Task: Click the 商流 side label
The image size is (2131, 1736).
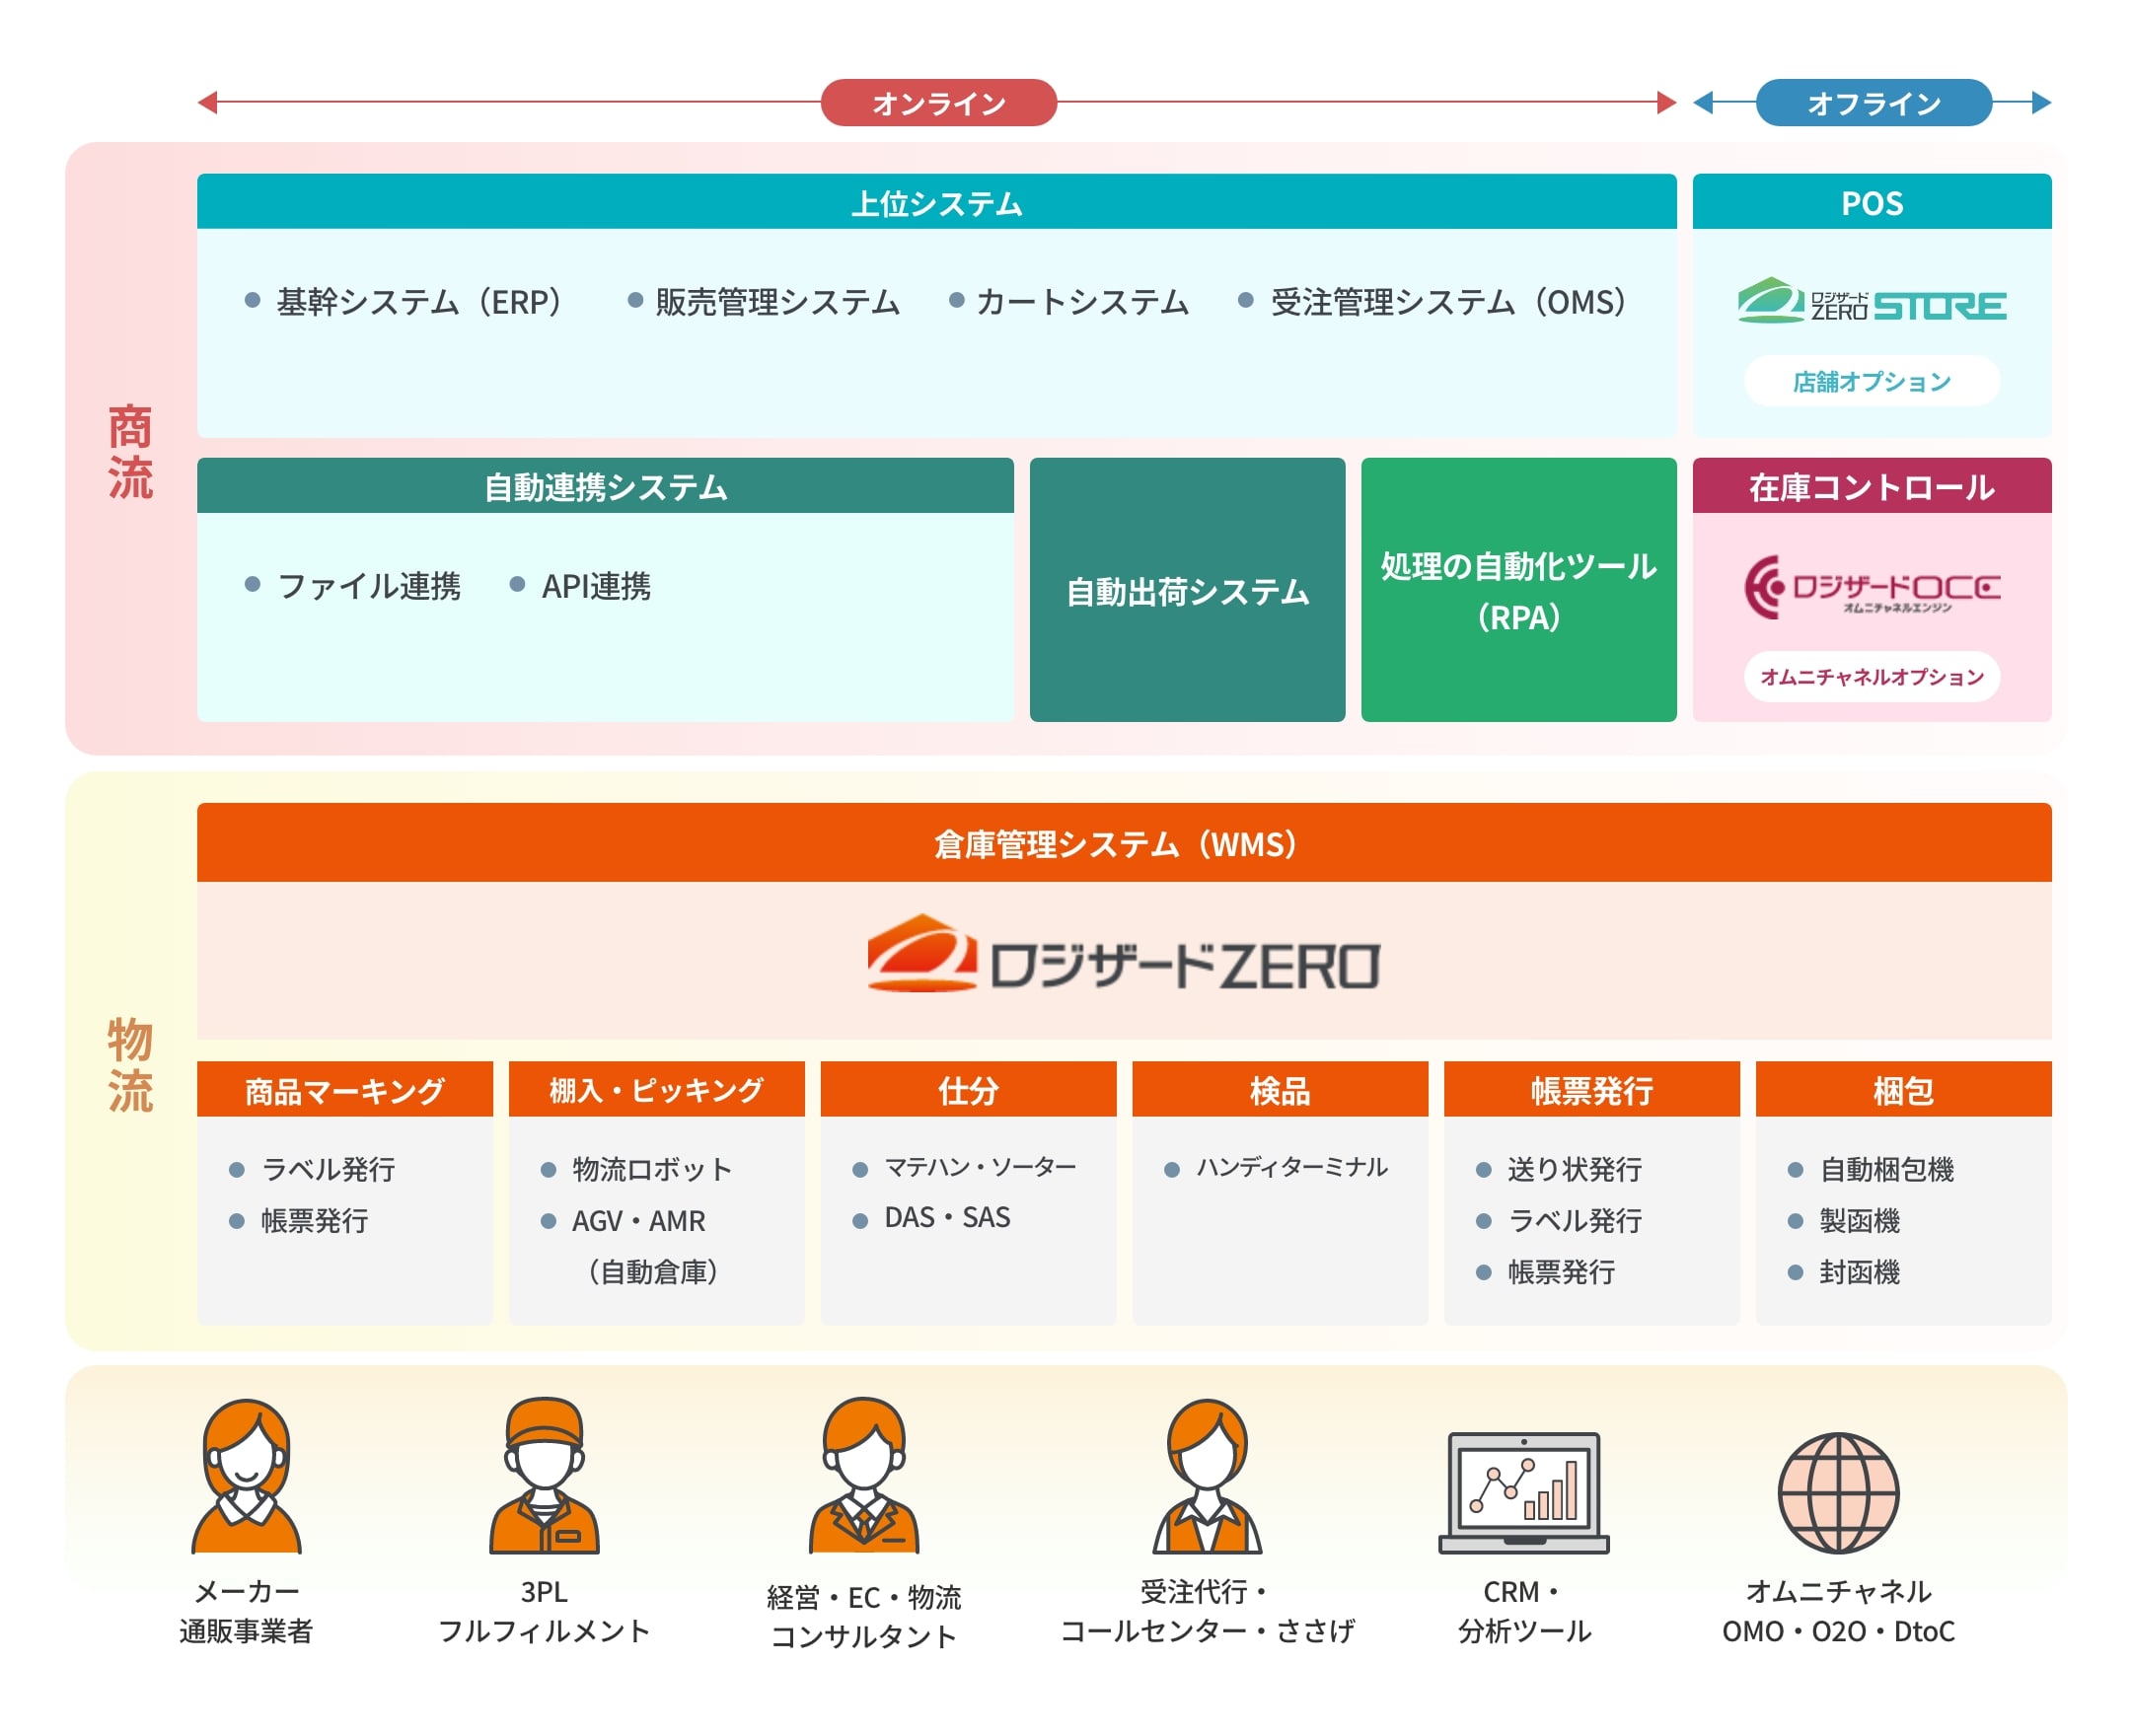Action: tap(130, 451)
